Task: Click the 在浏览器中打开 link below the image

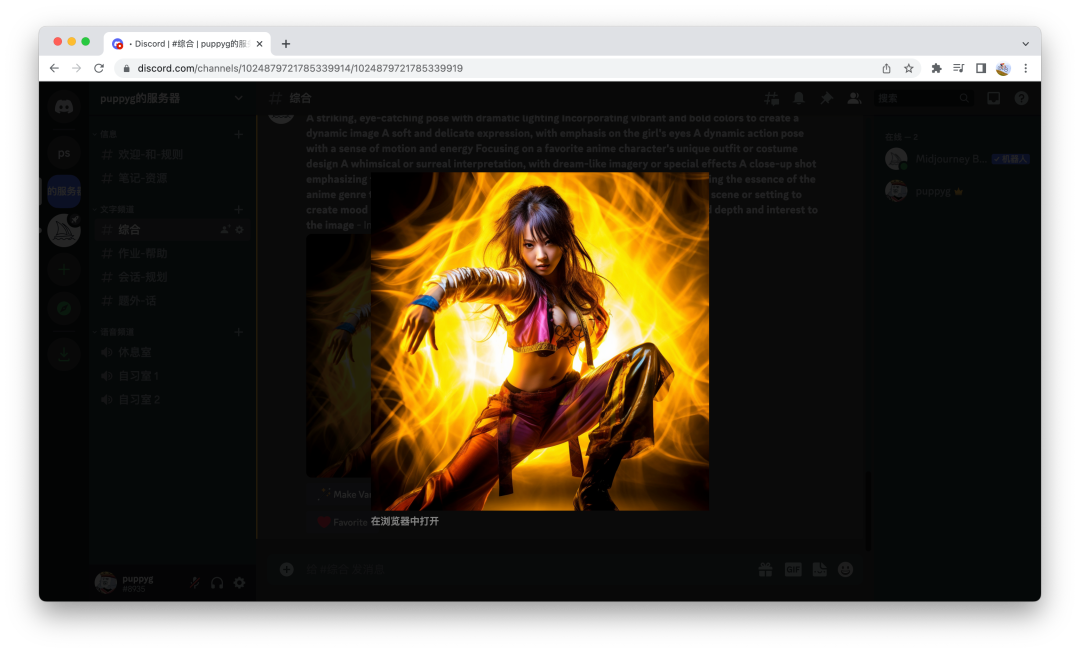Action: [x=405, y=521]
